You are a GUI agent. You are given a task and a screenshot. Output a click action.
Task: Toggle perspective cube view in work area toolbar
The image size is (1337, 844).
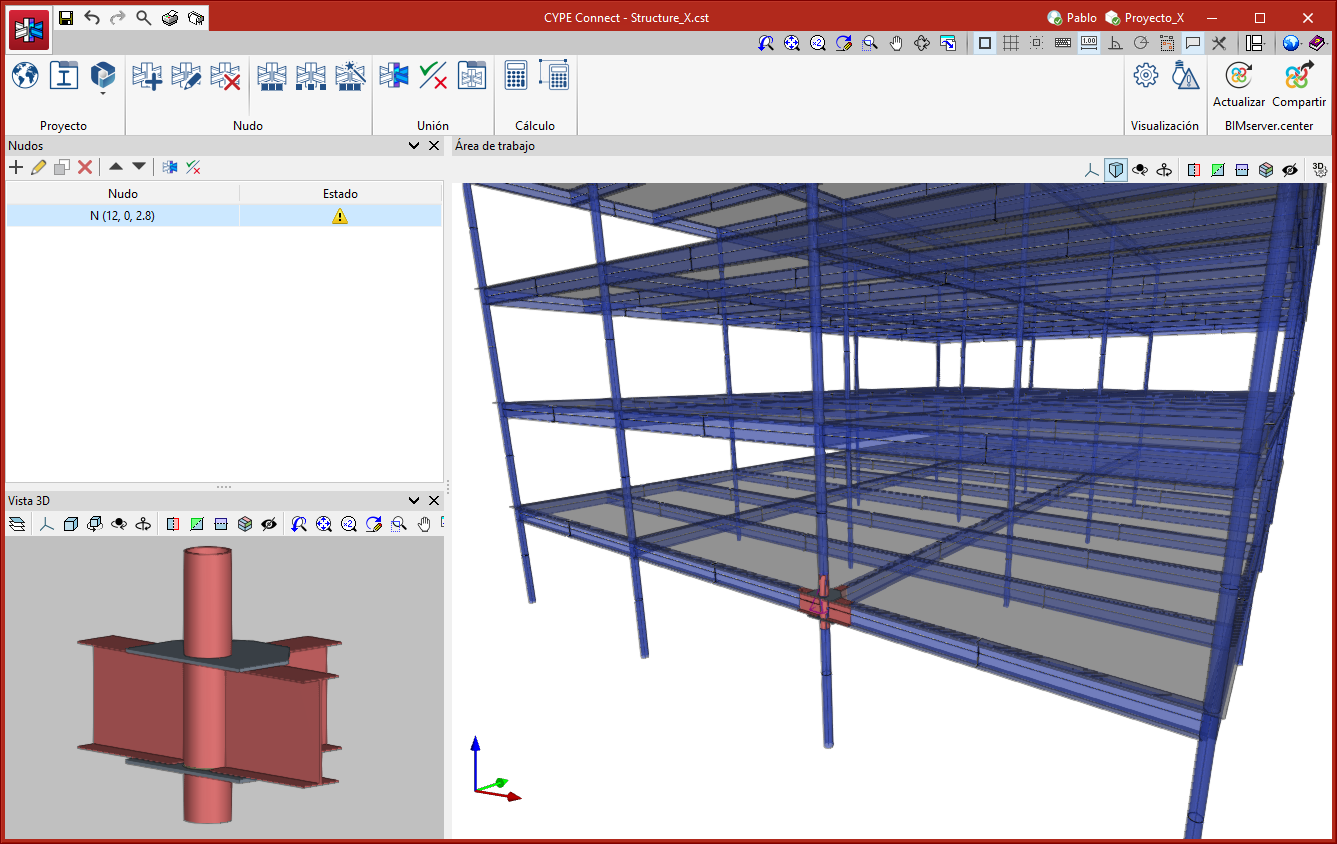(1115, 170)
